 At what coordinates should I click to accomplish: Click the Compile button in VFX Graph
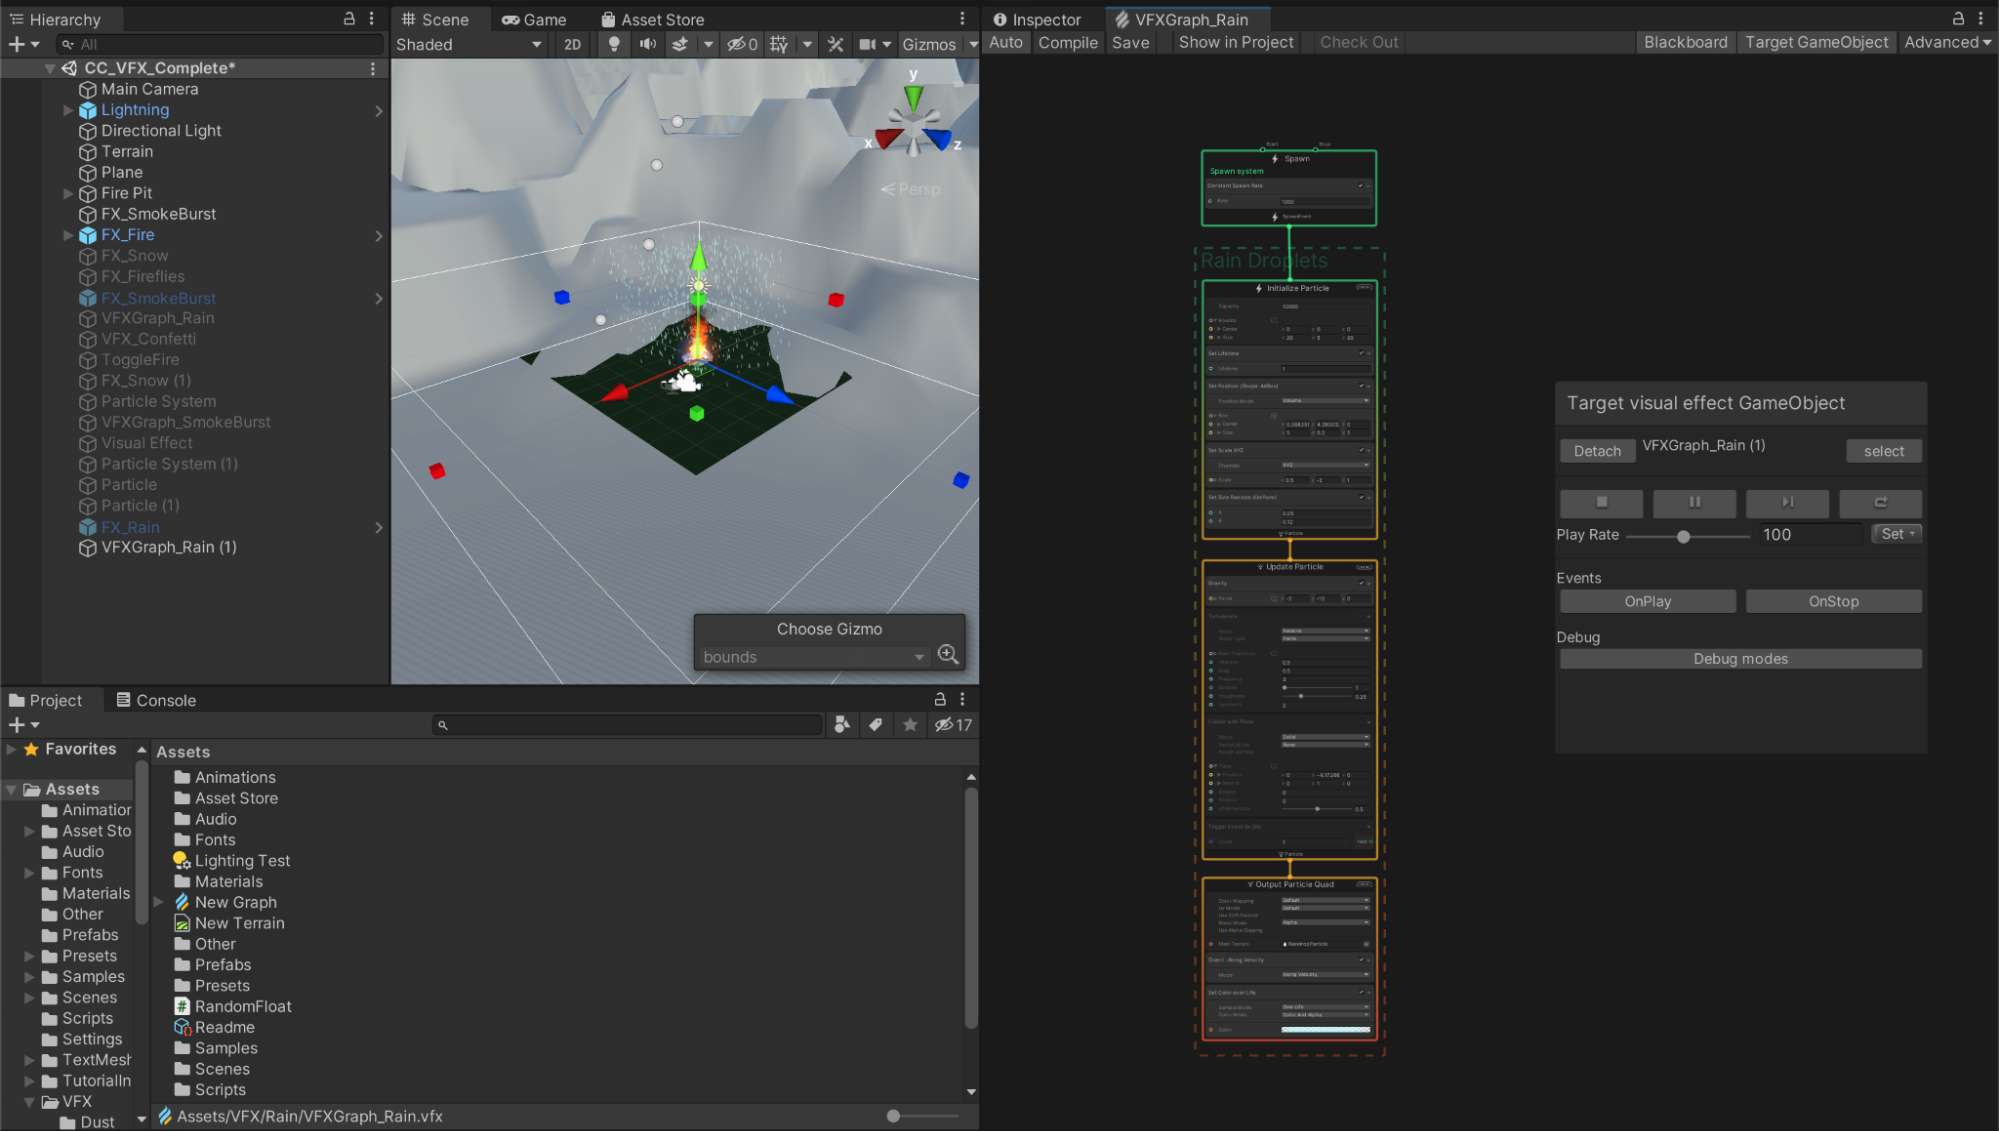1067,42
